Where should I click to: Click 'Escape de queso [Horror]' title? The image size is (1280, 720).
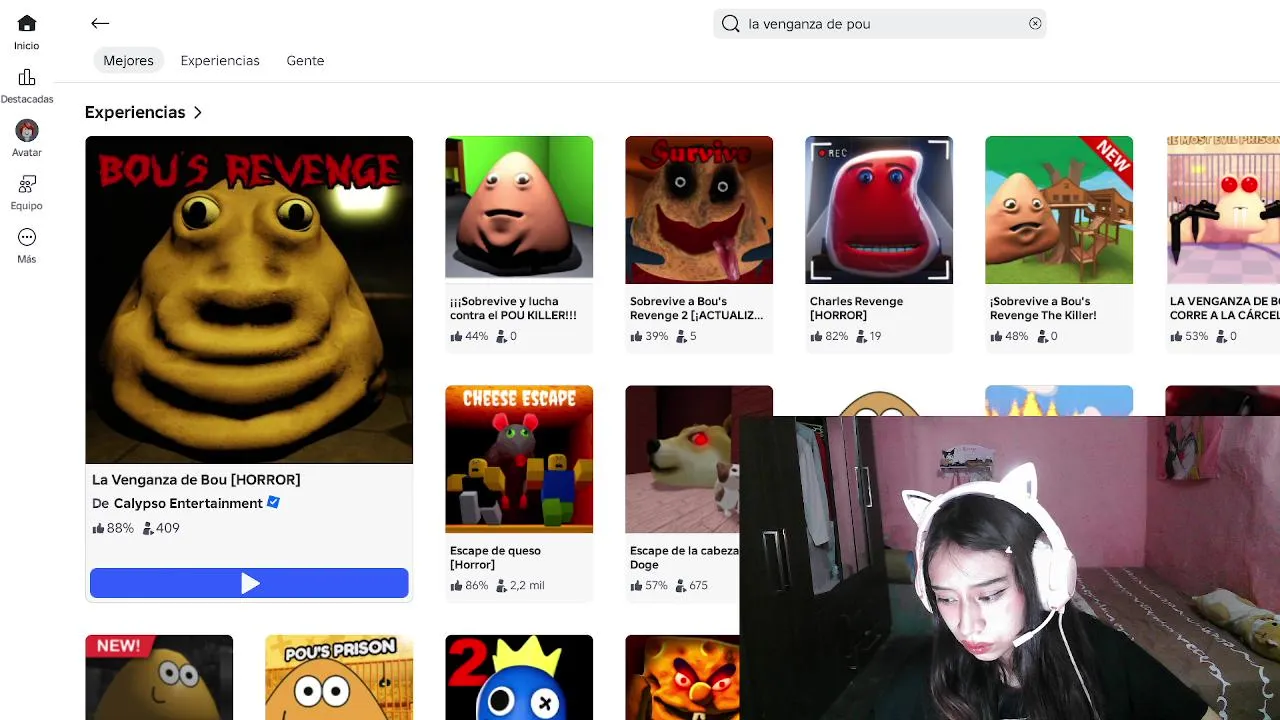[x=495, y=557]
